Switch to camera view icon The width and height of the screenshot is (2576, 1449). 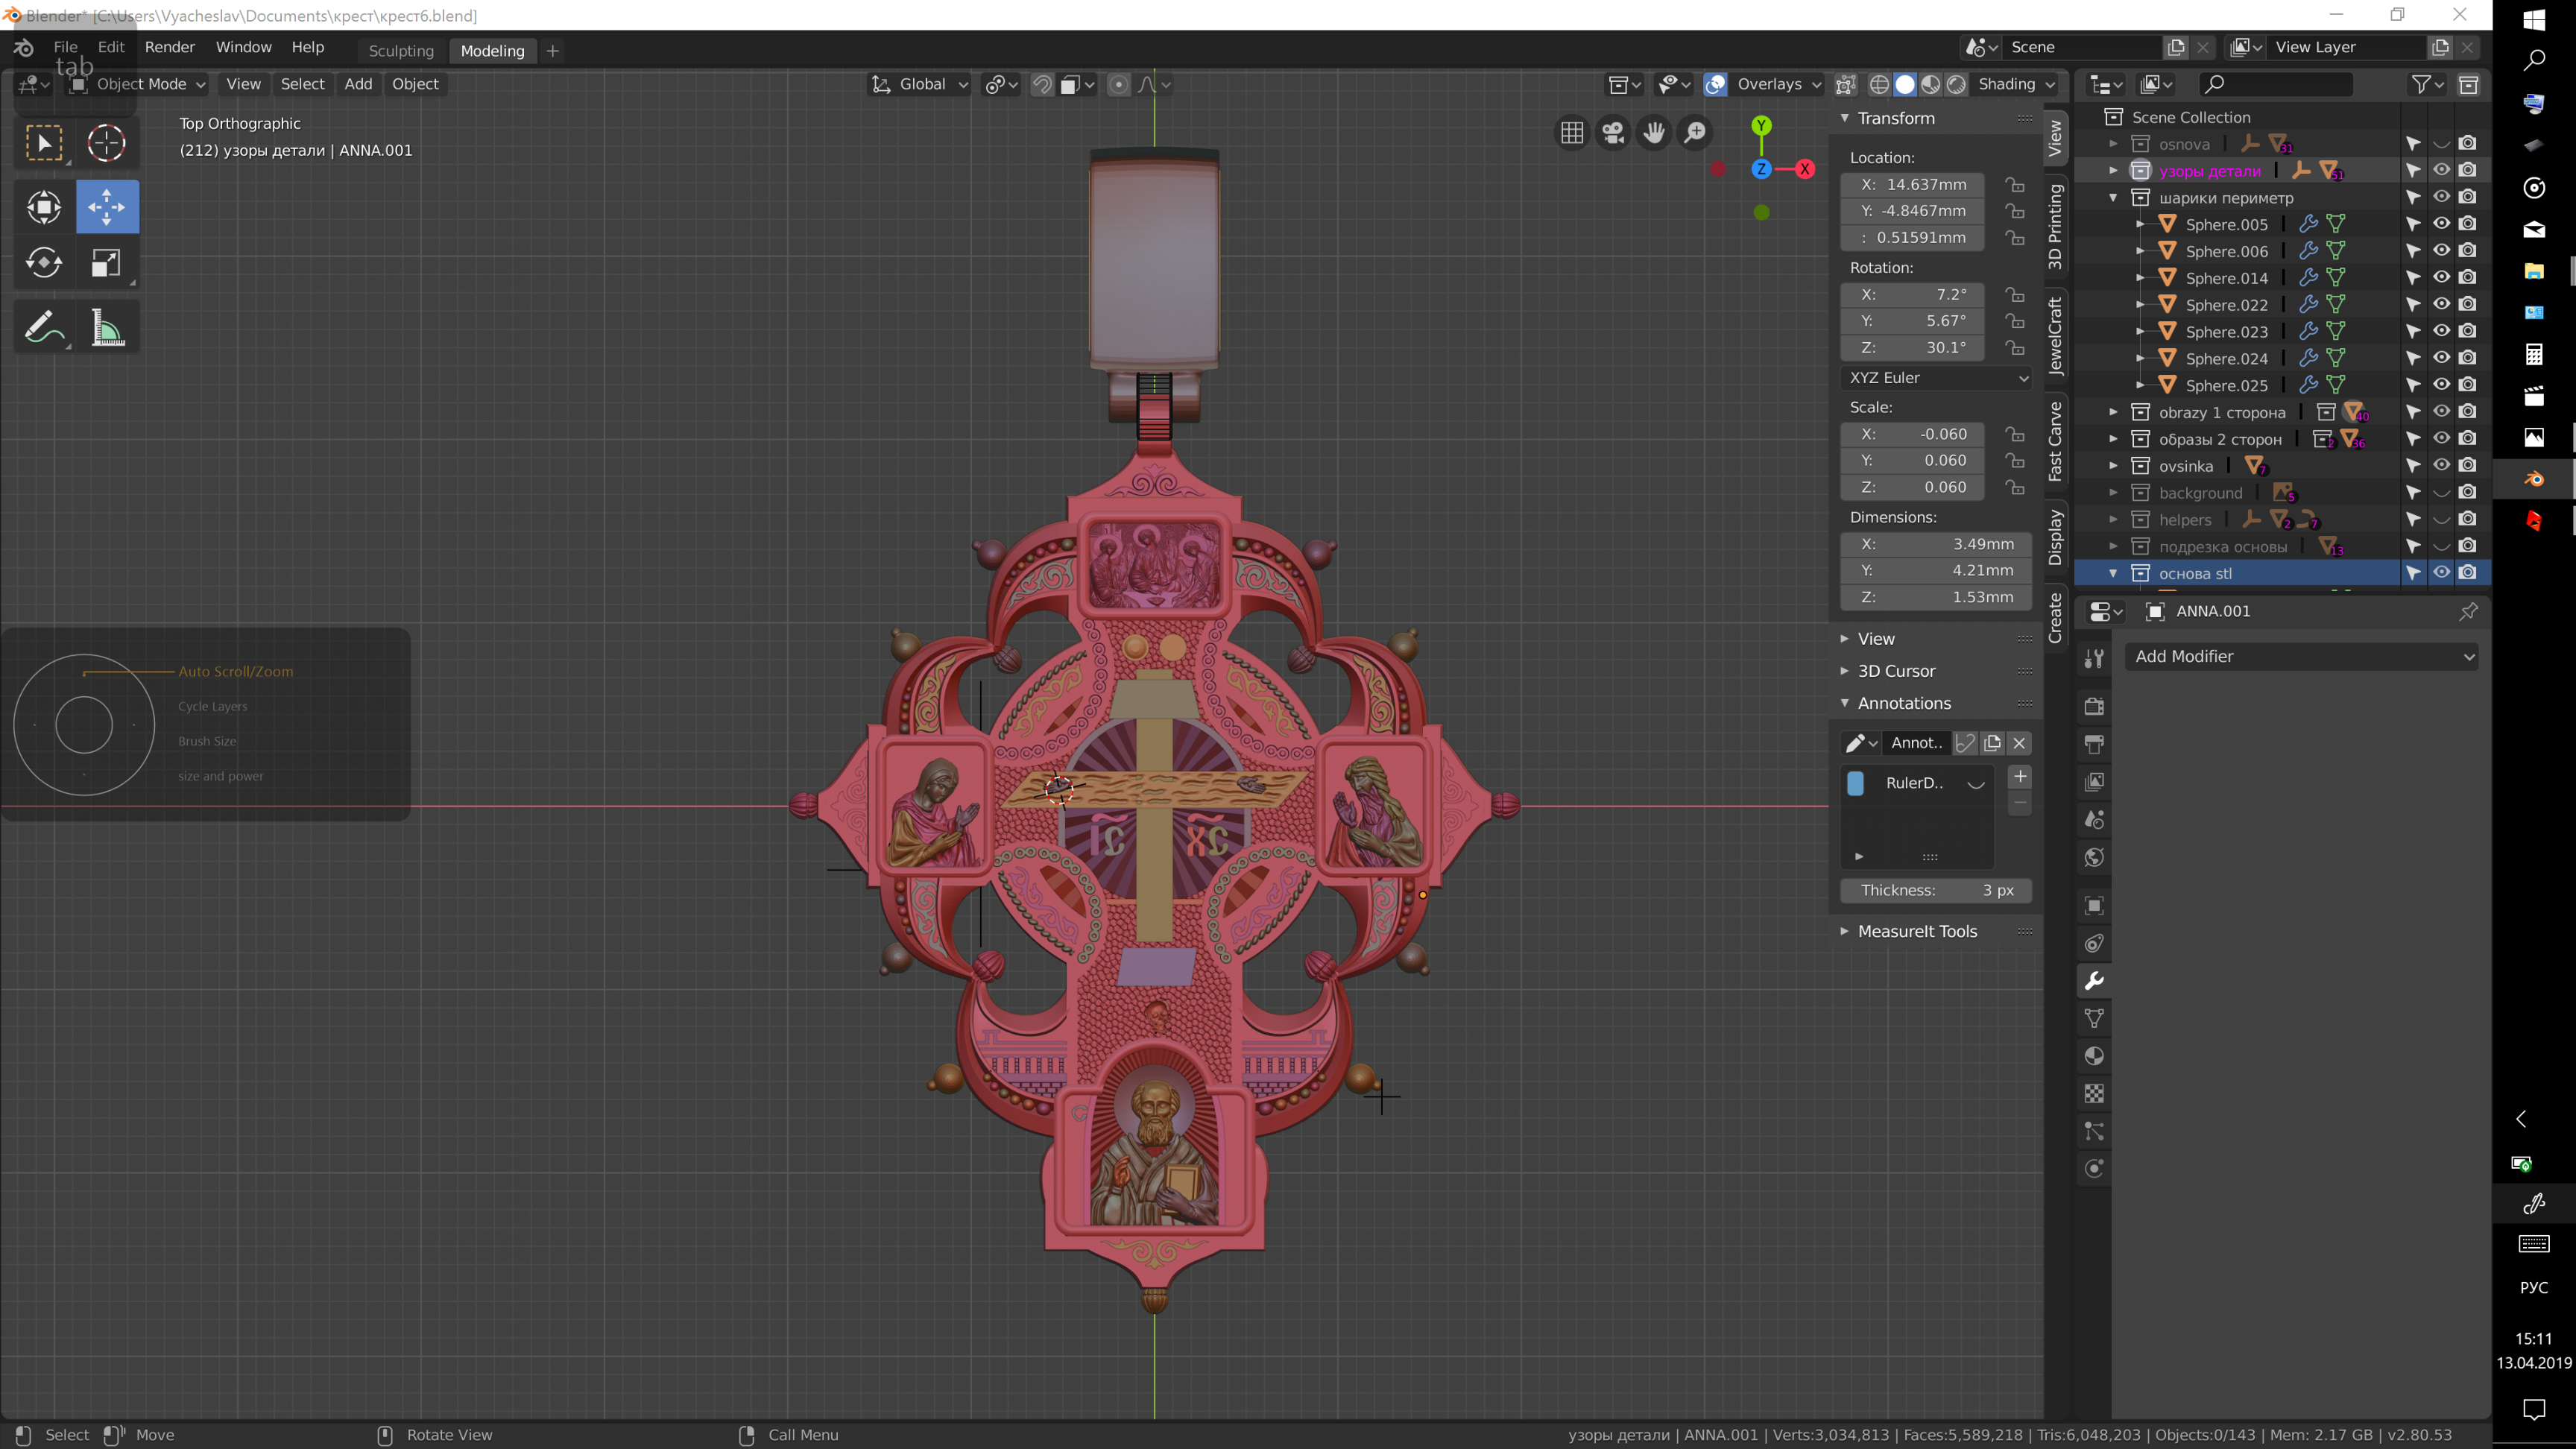(x=1613, y=133)
